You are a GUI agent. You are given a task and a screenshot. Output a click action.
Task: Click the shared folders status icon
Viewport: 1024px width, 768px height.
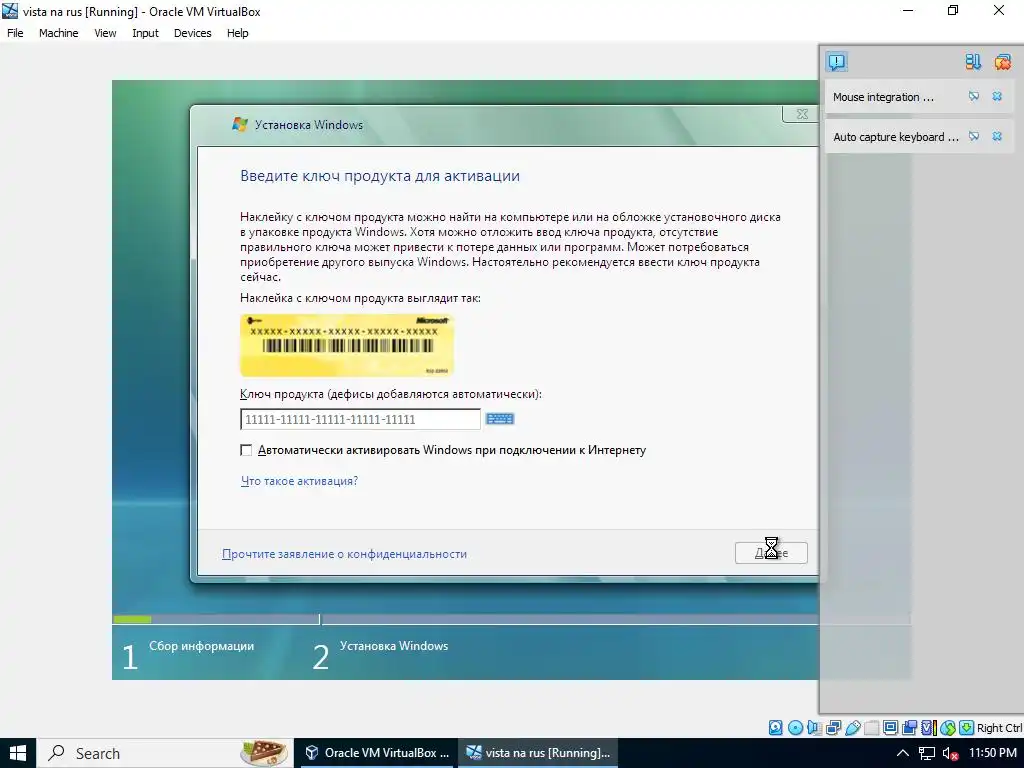(x=871, y=728)
